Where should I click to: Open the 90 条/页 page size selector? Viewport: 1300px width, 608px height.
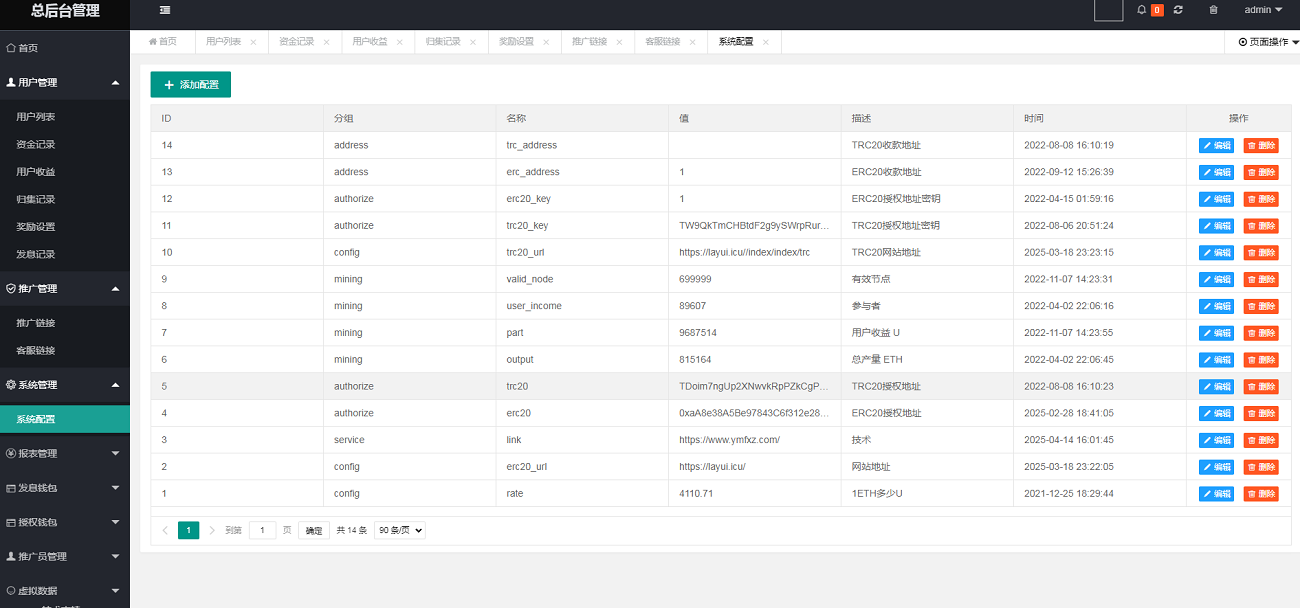pyautogui.click(x=399, y=531)
